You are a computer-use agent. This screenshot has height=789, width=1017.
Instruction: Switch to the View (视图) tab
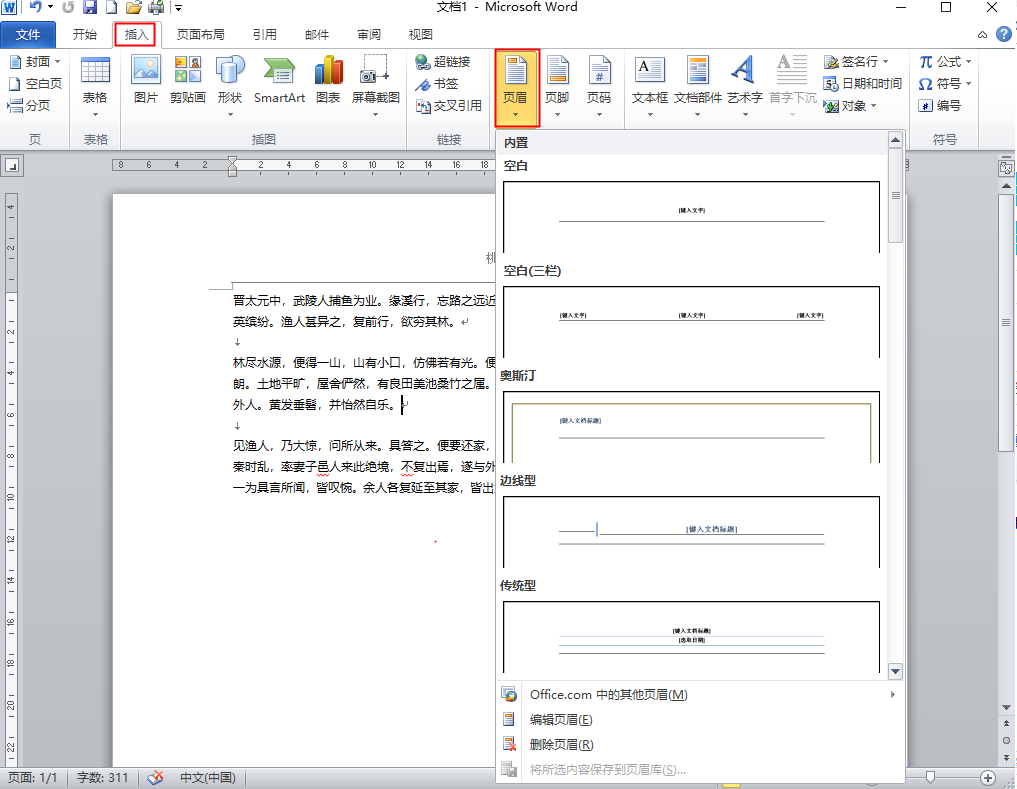[x=421, y=34]
